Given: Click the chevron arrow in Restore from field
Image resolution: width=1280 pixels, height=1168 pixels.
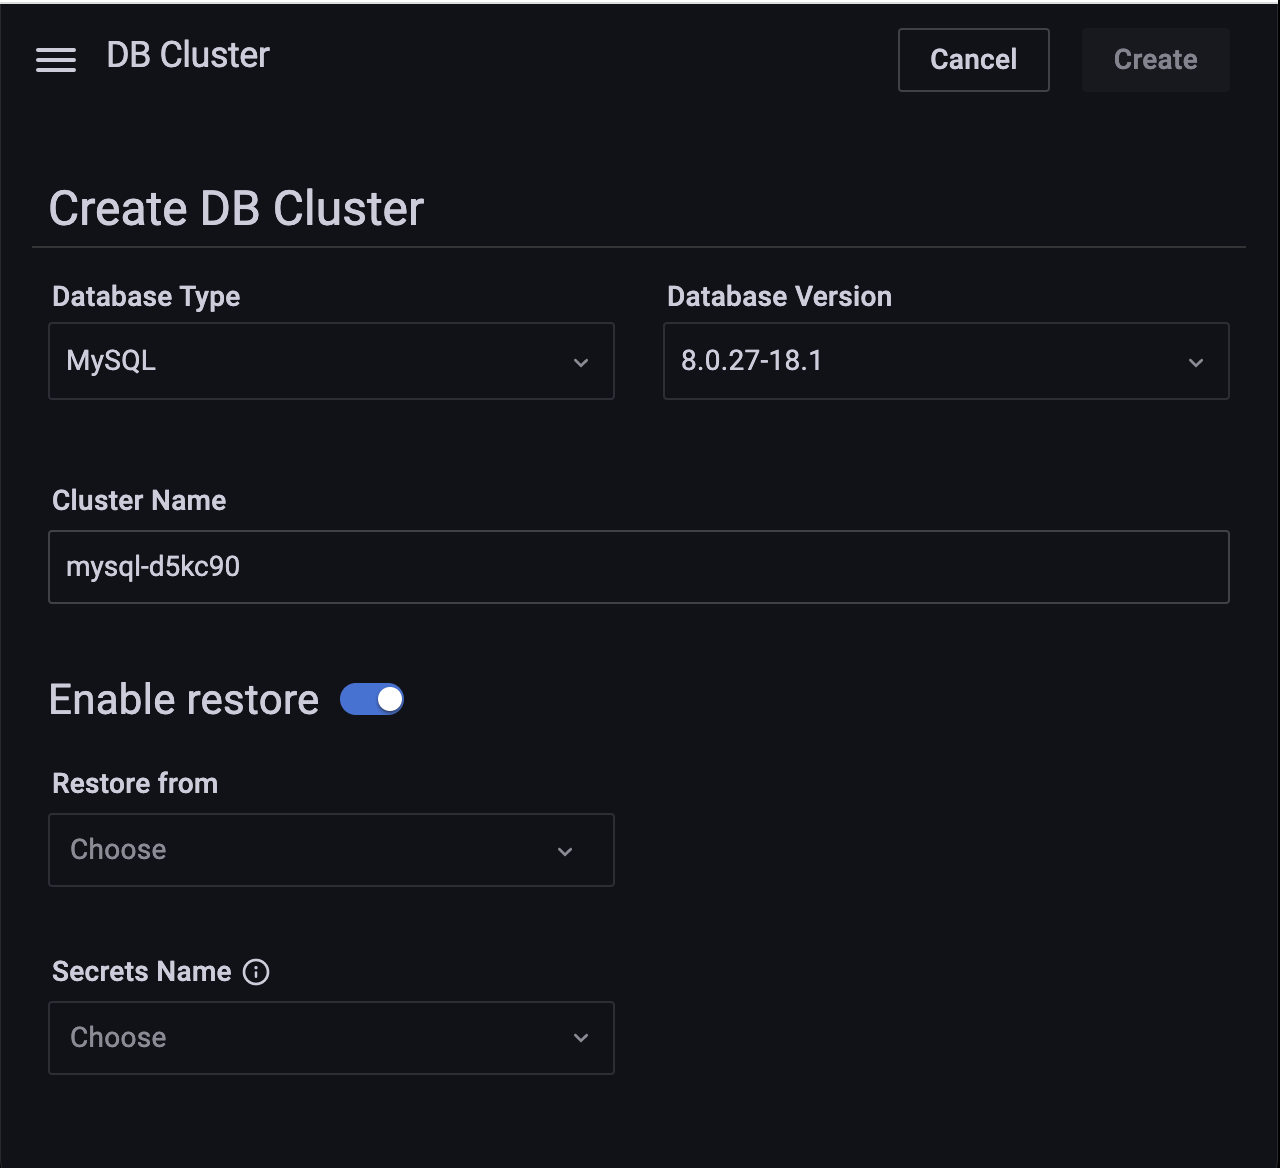Looking at the screenshot, I should 565,851.
